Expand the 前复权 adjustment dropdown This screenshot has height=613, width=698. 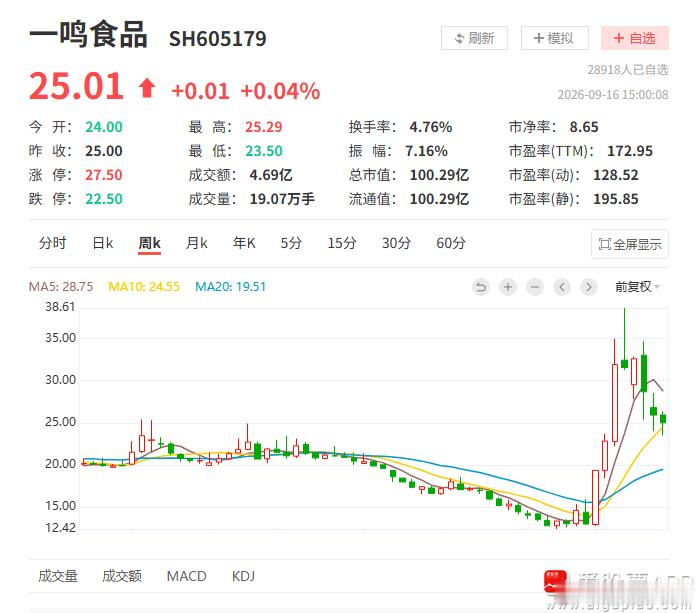coord(637,287)
